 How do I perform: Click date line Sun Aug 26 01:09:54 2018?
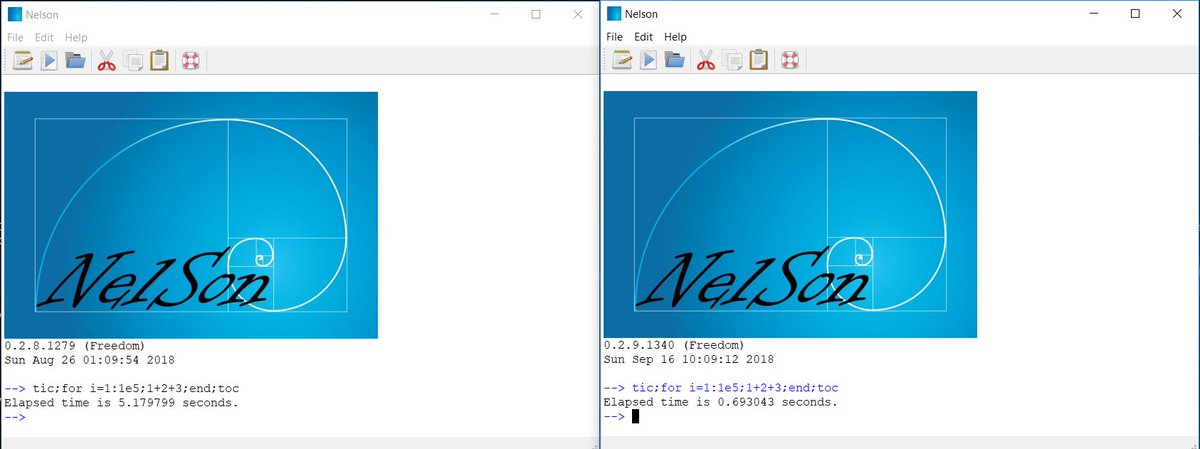pyautogui.click(x=89, y=359)
